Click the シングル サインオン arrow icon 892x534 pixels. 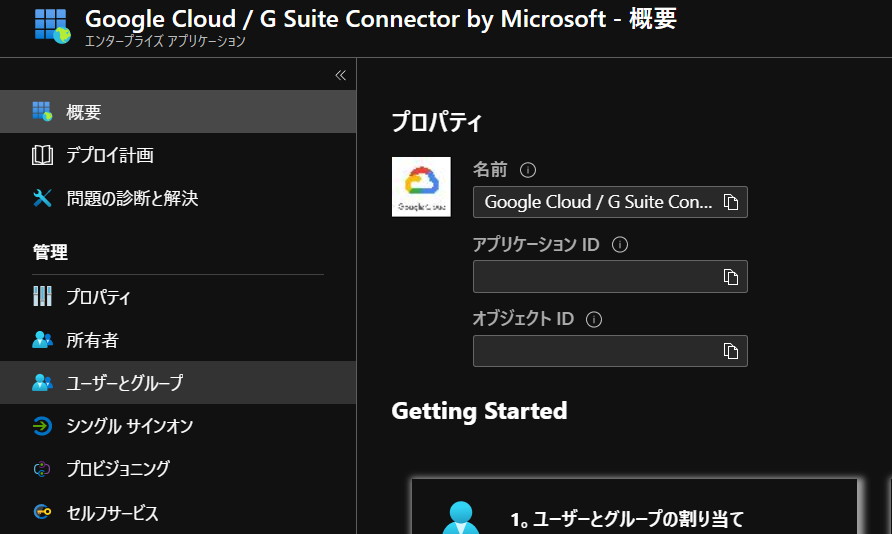click(x=42, y=426)
